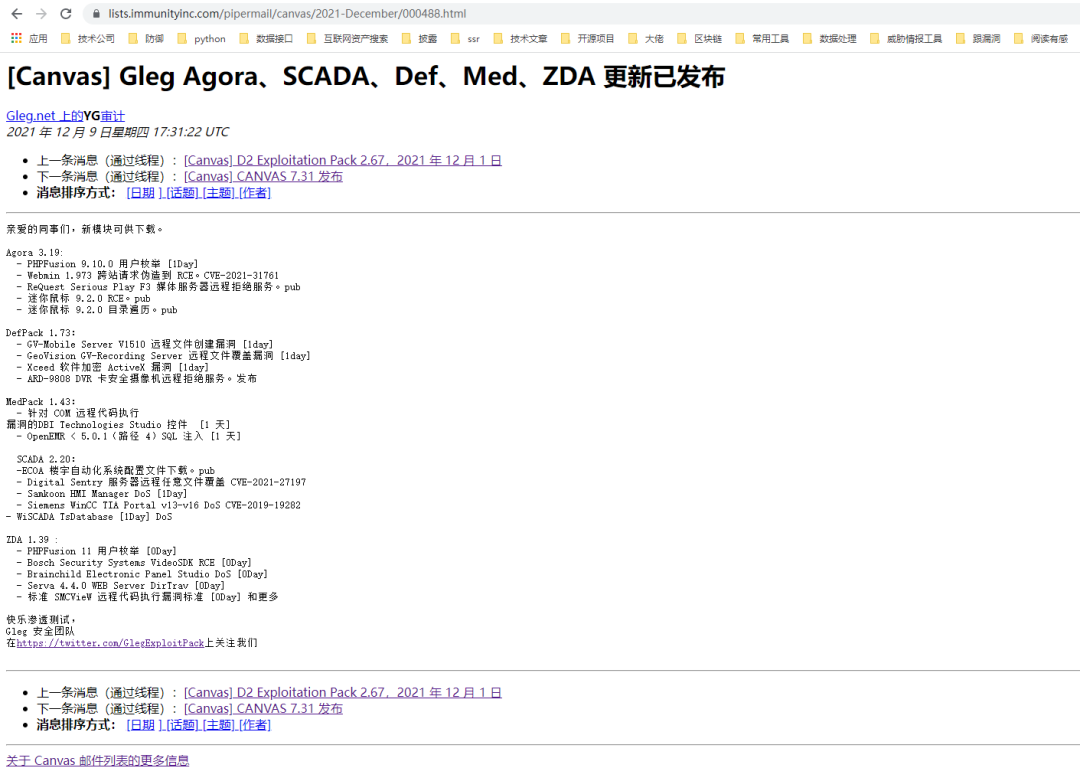Click the 'Agora 3.19:' section title
This screenshot has height=768, width=1080.
[34, 253]
